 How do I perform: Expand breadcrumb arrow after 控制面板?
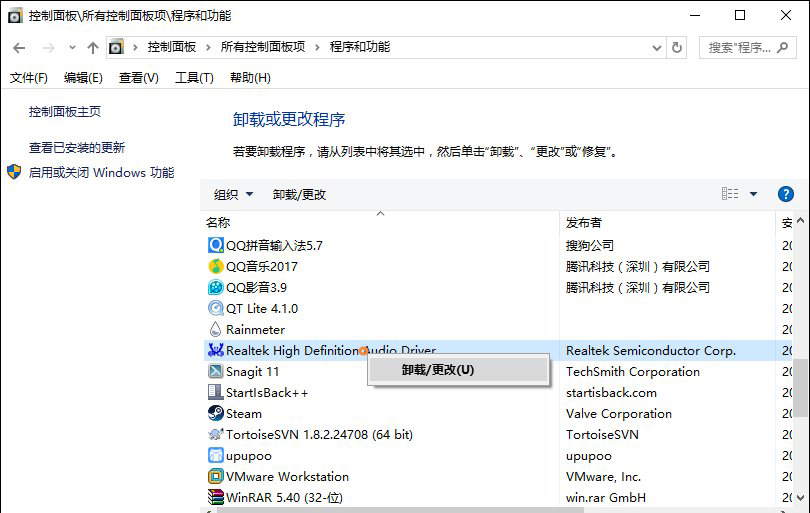point(208,48)
